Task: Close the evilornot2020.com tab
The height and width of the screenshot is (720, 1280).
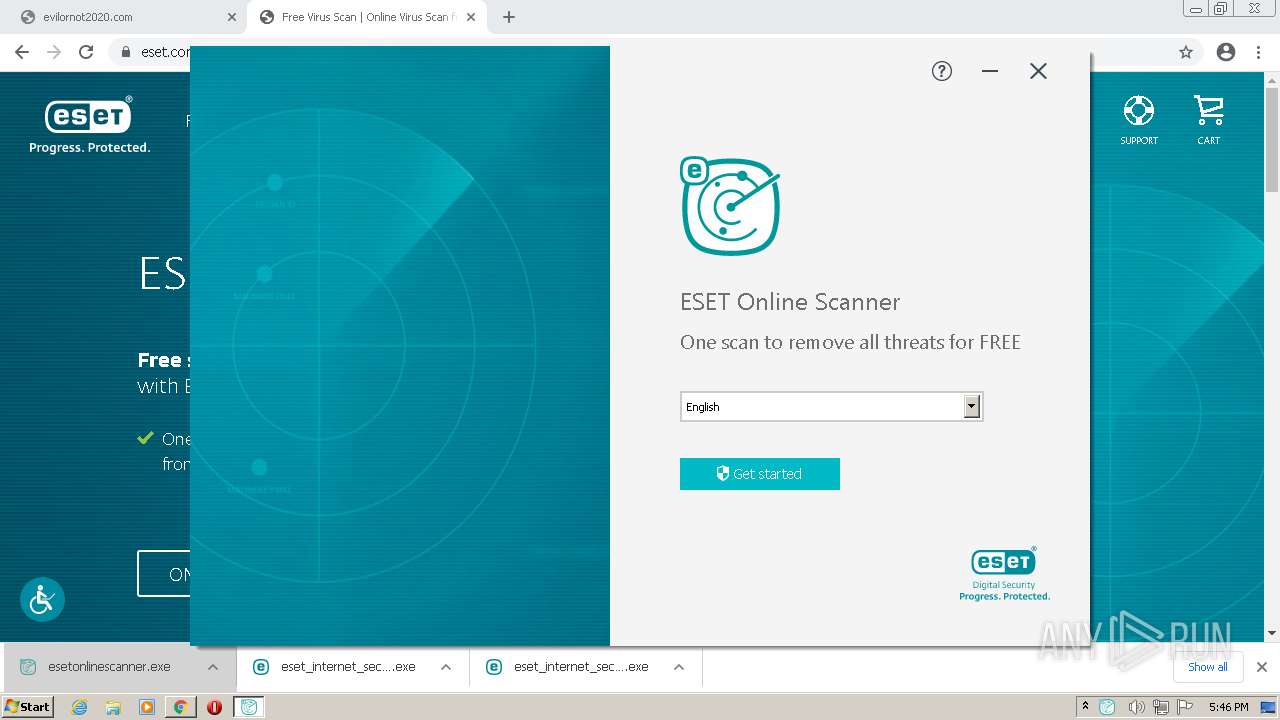Action: pyautogui.click(x=232, y=17)
